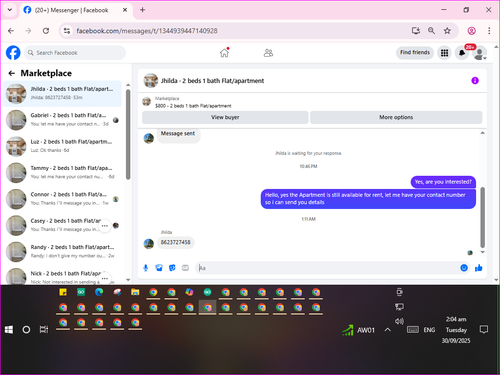This screenshot has width=500, height=375.
Task: Click conversation scroll up arrow
Action: (x=482, y=133)
